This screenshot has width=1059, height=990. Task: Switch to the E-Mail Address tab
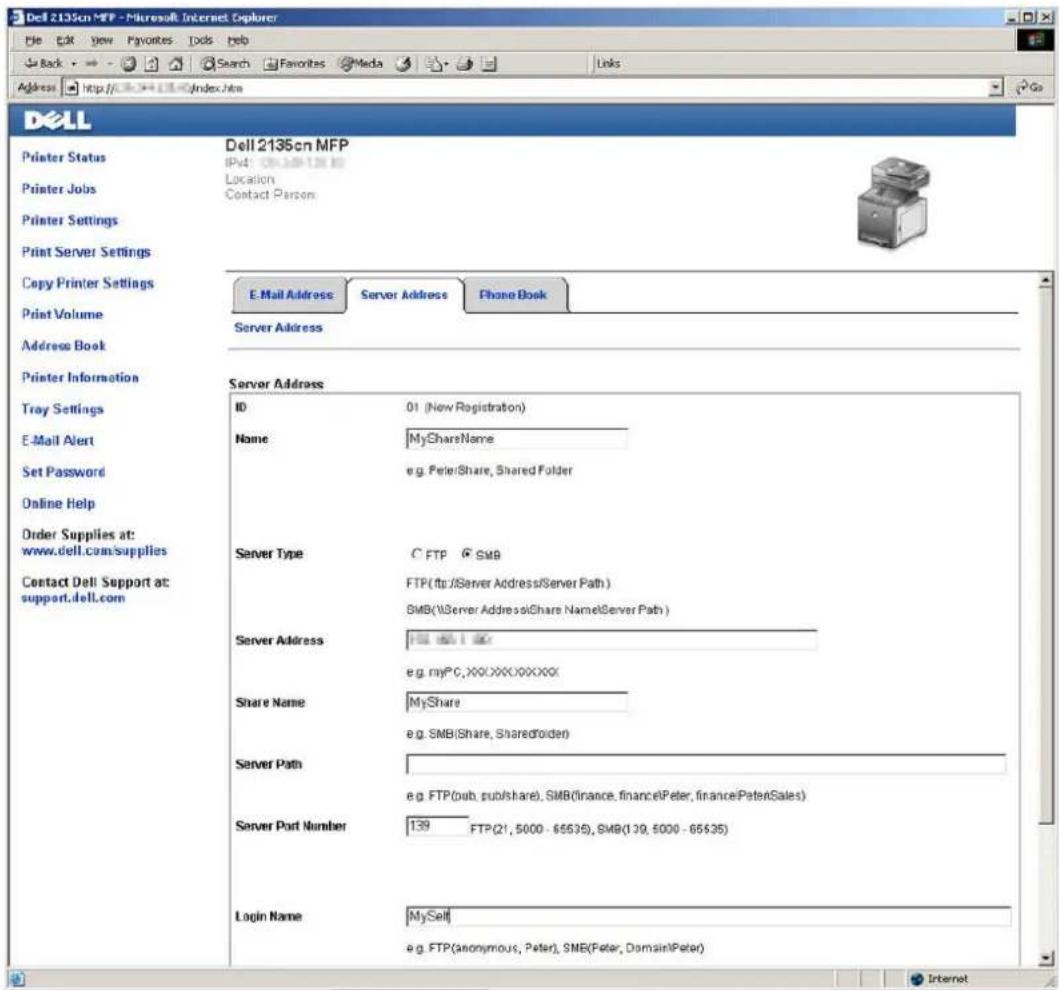[x=290, y=295]
